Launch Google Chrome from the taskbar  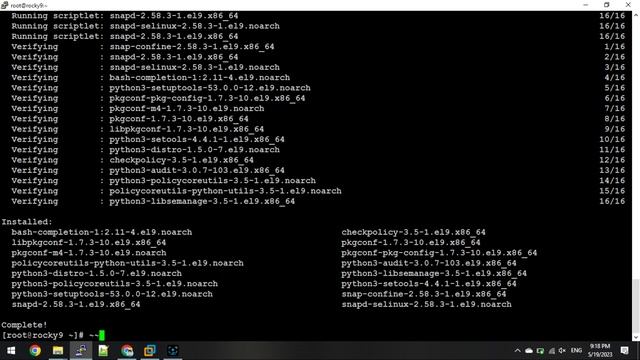(35, 351)
